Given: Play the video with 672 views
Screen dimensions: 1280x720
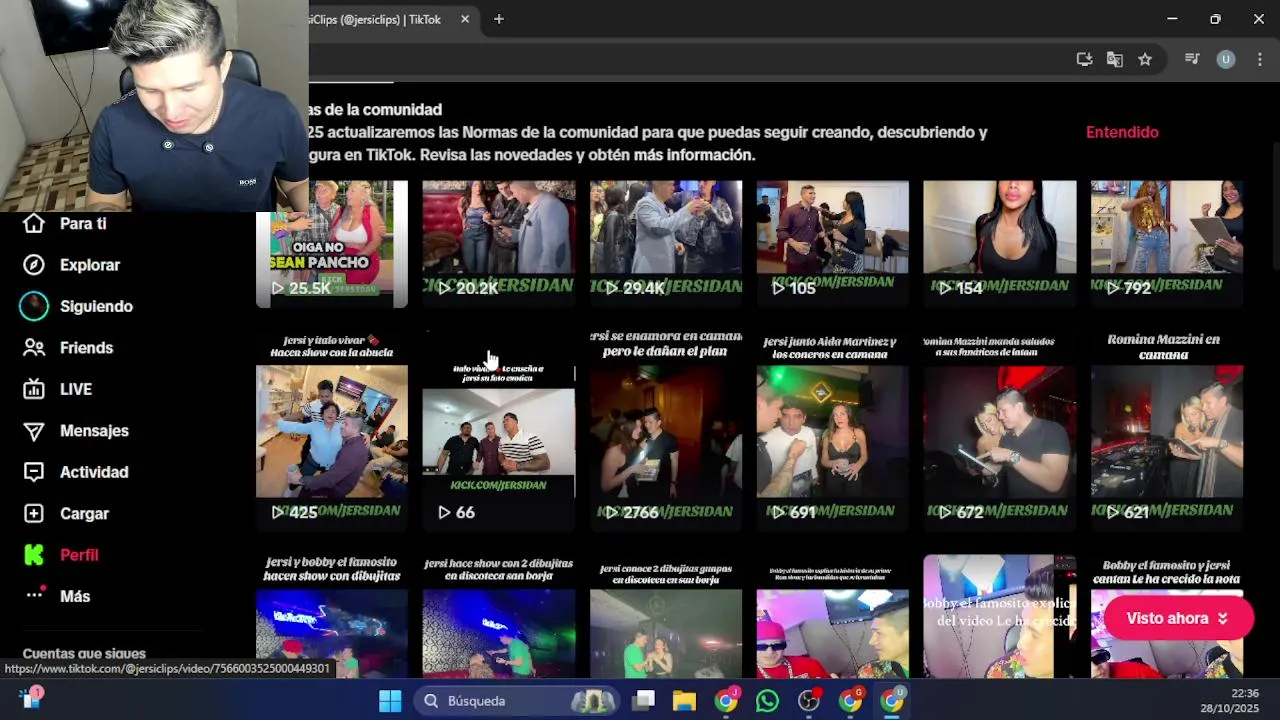Looking at the screenshot, I should coord(1000,430).
